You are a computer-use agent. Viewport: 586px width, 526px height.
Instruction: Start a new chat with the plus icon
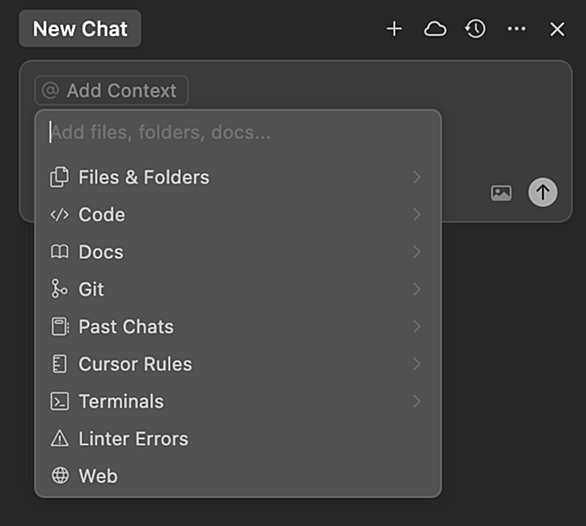pos(394,29)
